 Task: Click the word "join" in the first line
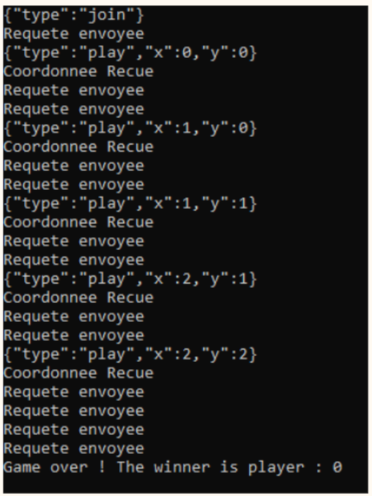click(x=106, y=15)
